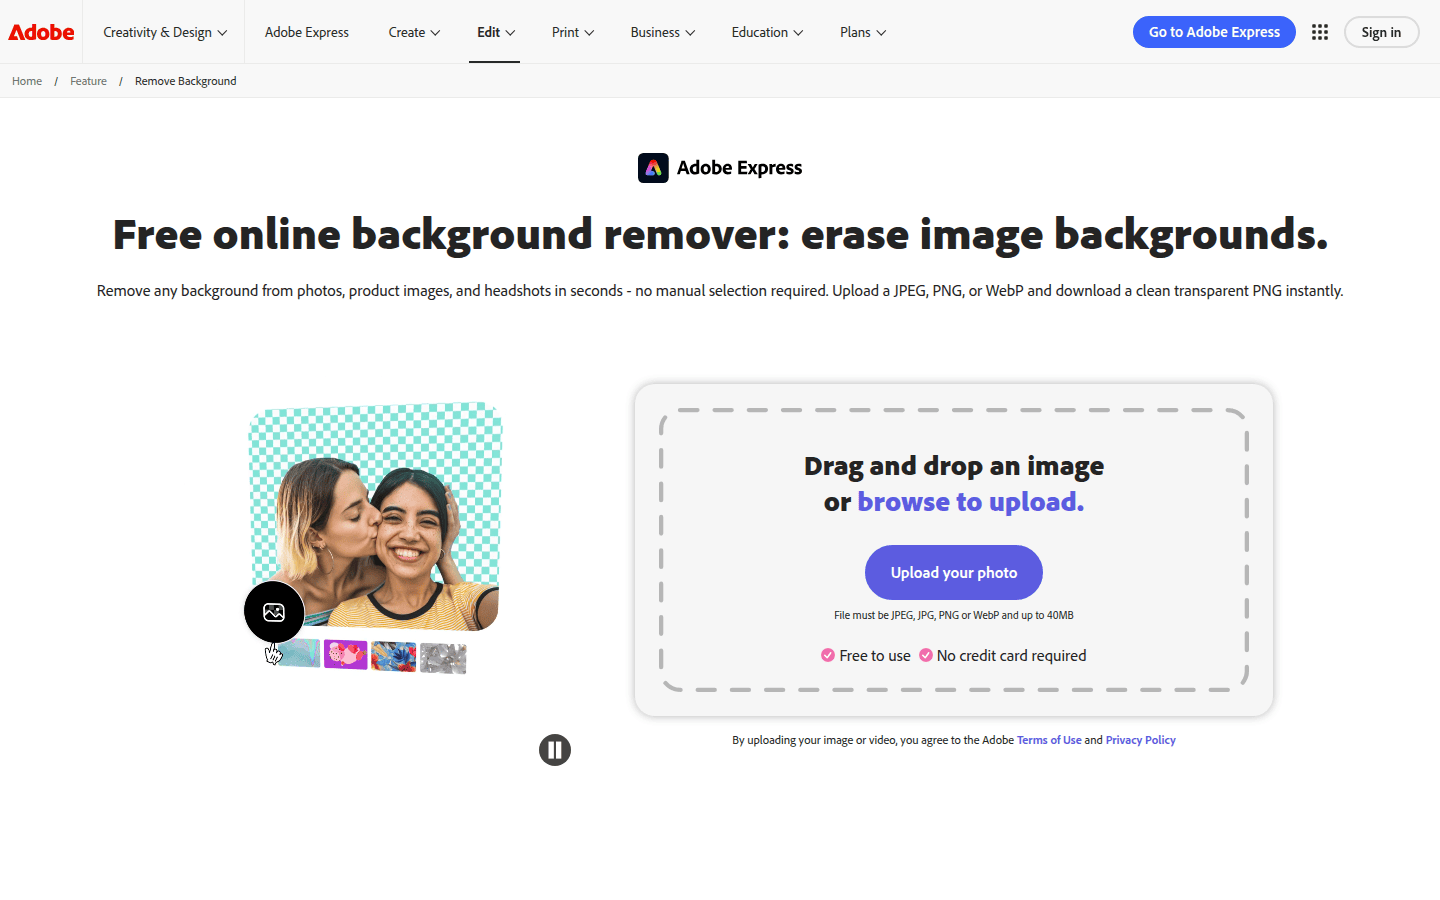
Task: Expand the Print menu
Action: (x=573, y=32)
